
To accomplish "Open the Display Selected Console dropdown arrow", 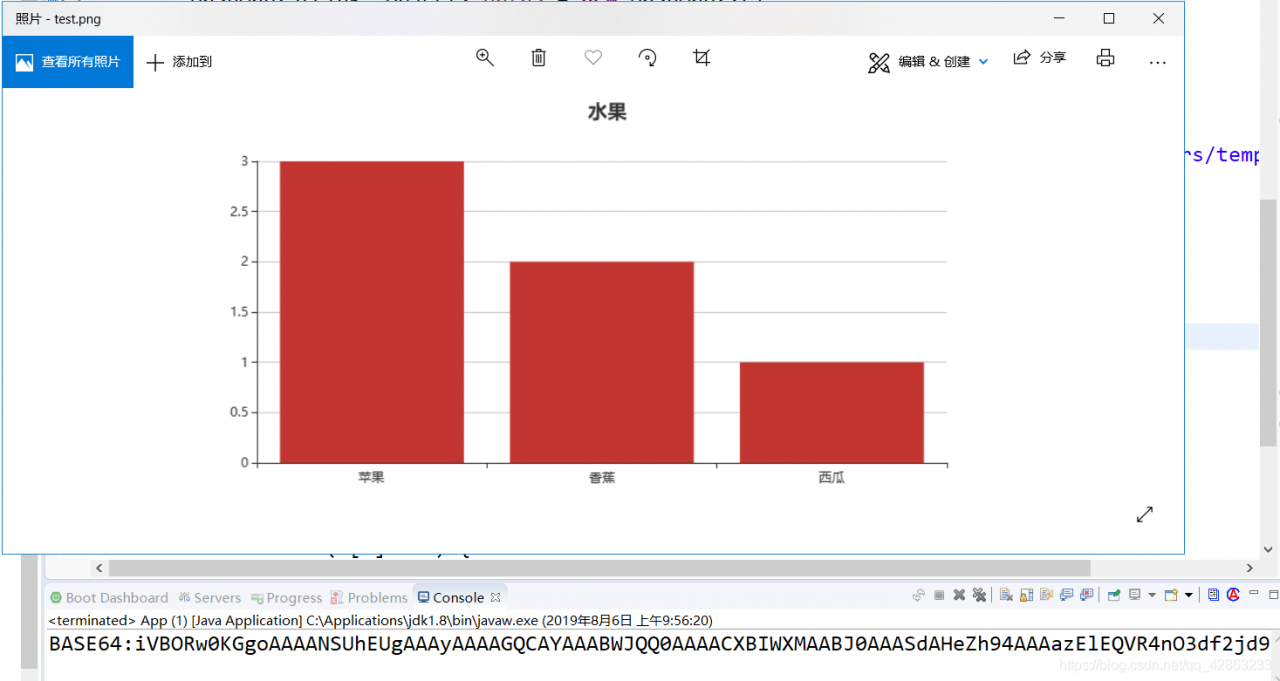I will (1152, 595).
